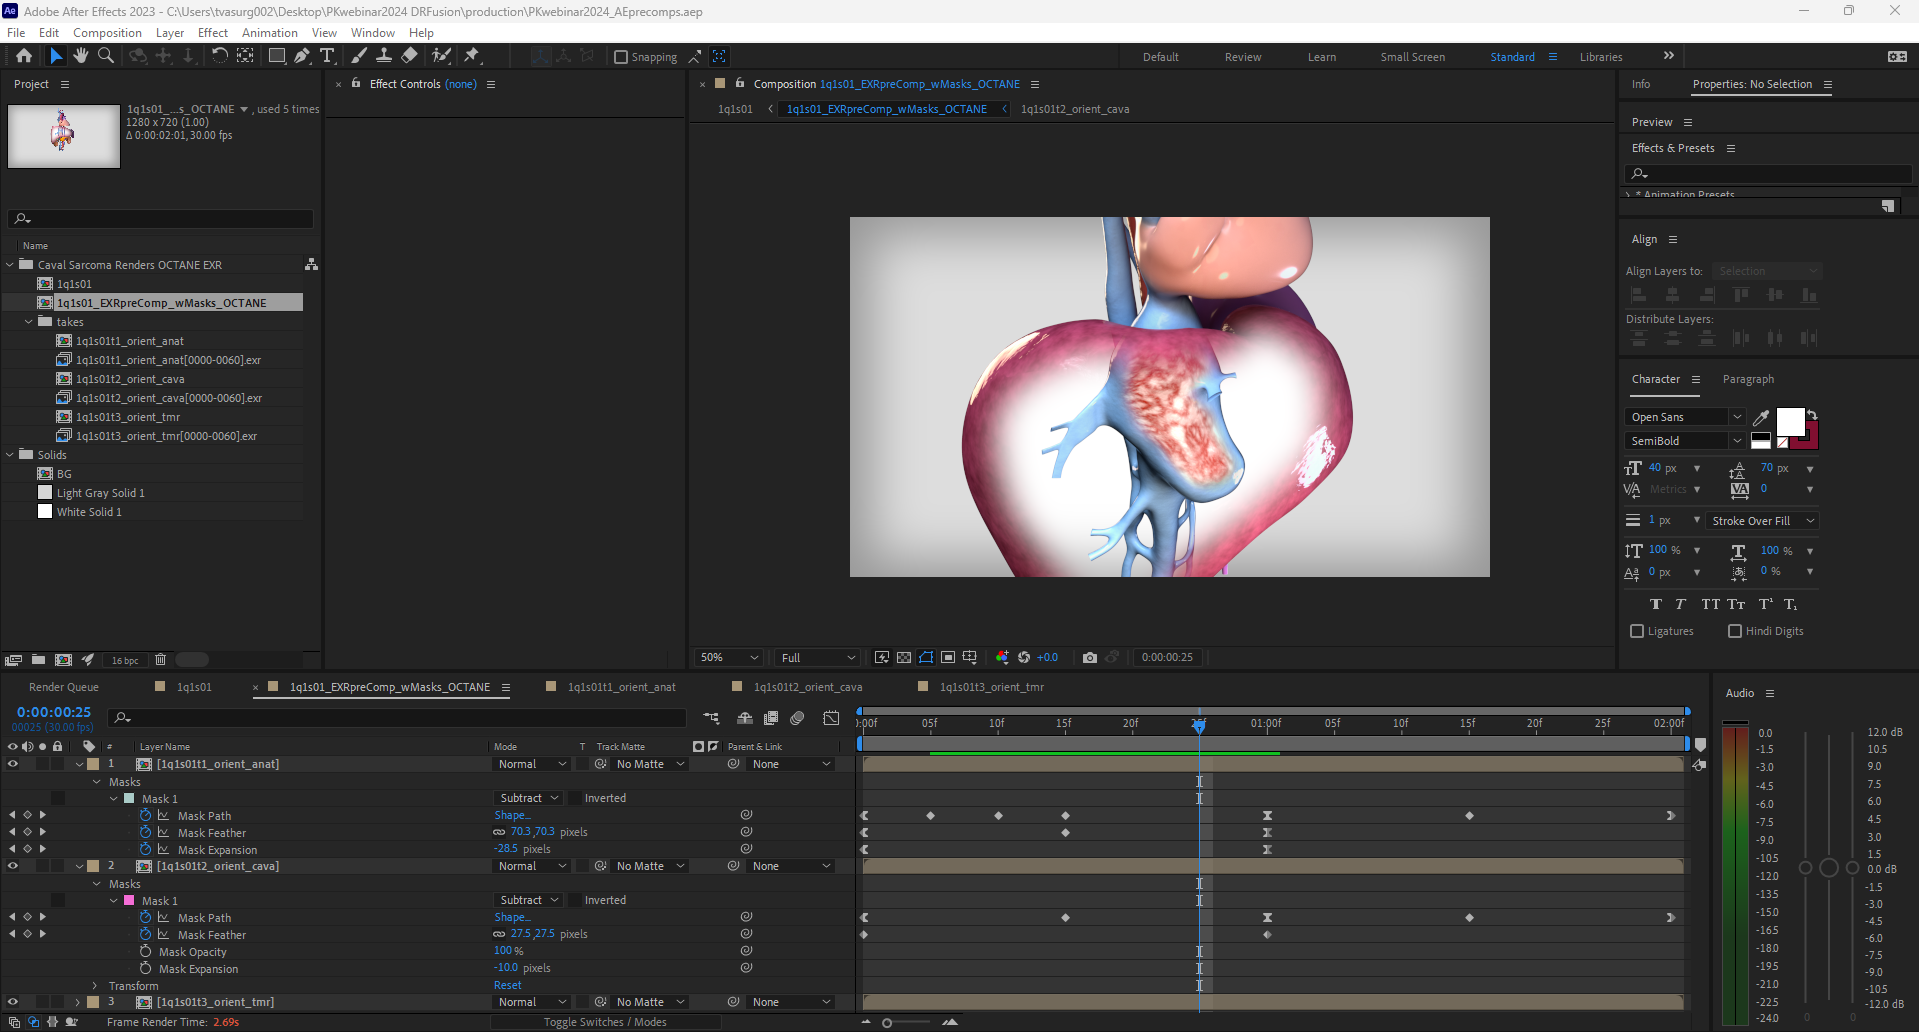Image resolution: width=1919 pixels, height=1032 pixels.
Task: Open the Graph Editor icon
Action: coord(831,718)
